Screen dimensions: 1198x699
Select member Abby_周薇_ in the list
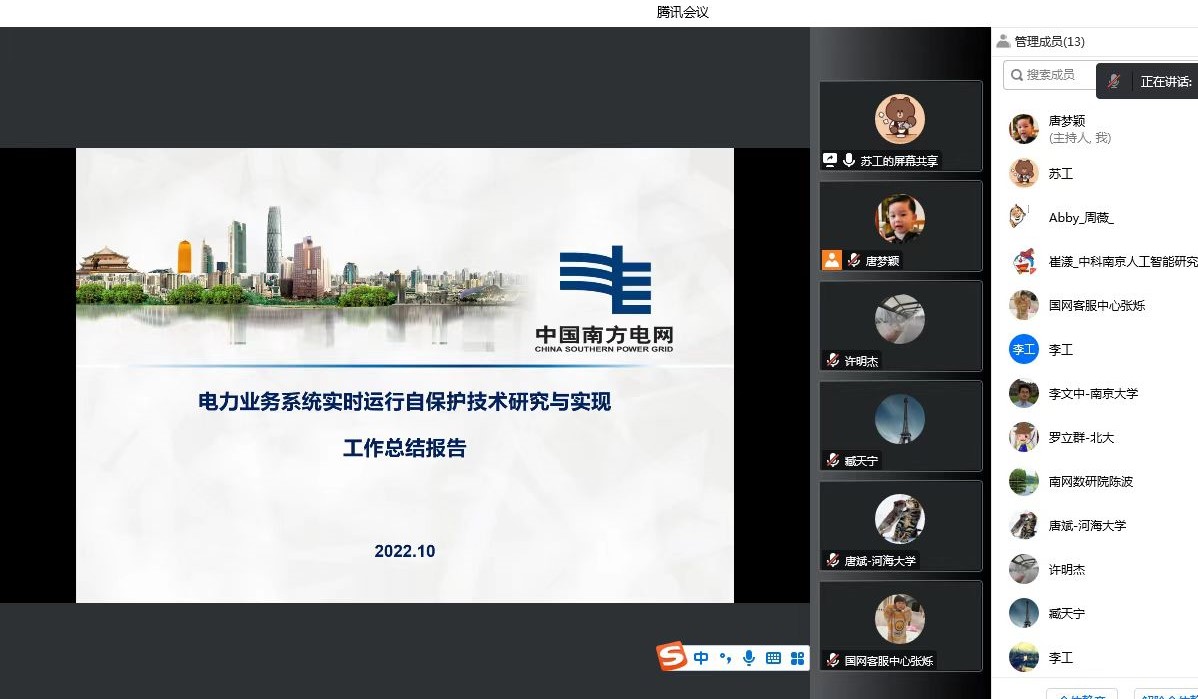(x=1080, y=218)
